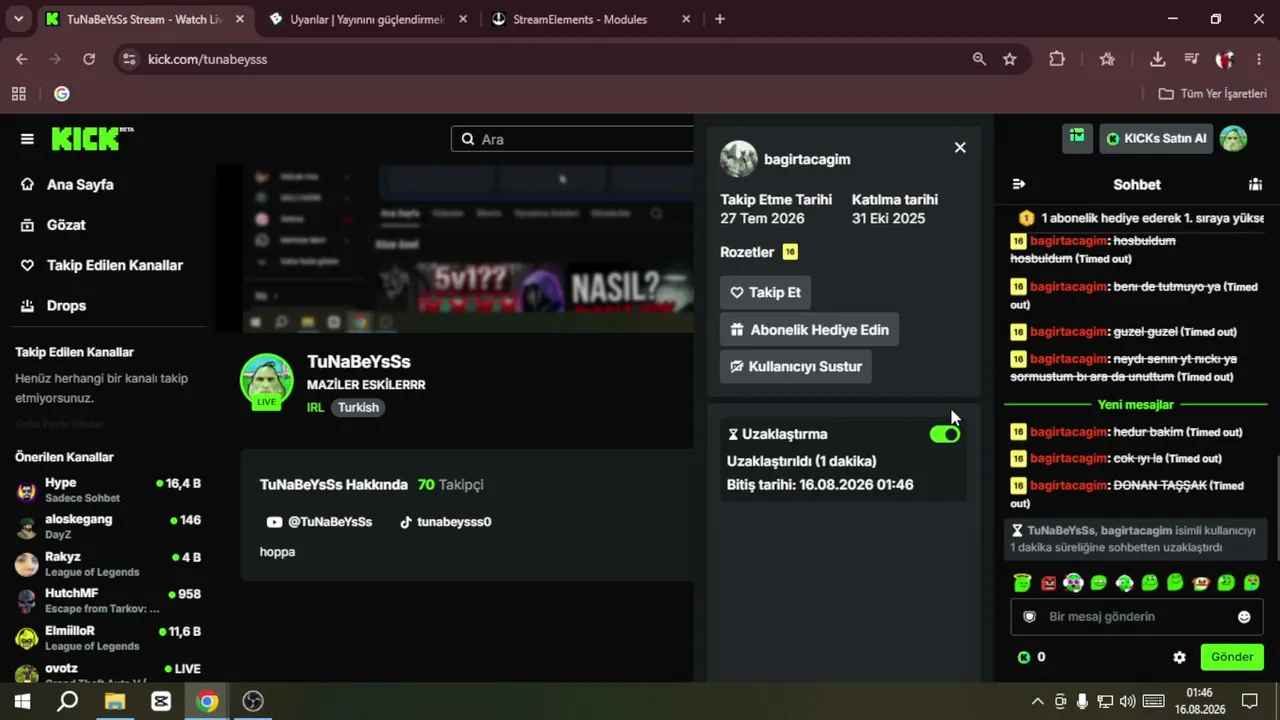Open the Windows Start menu
The width and height of the screenshot is (1280, 720).
(22, 701)
